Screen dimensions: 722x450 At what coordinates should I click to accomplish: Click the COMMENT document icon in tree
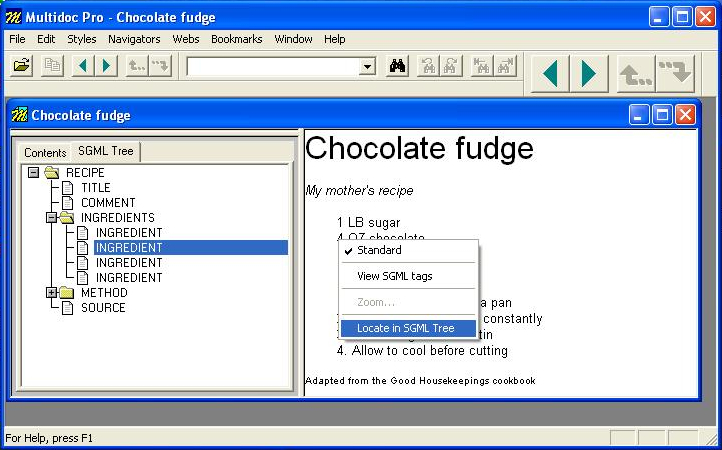click(67, 203)
